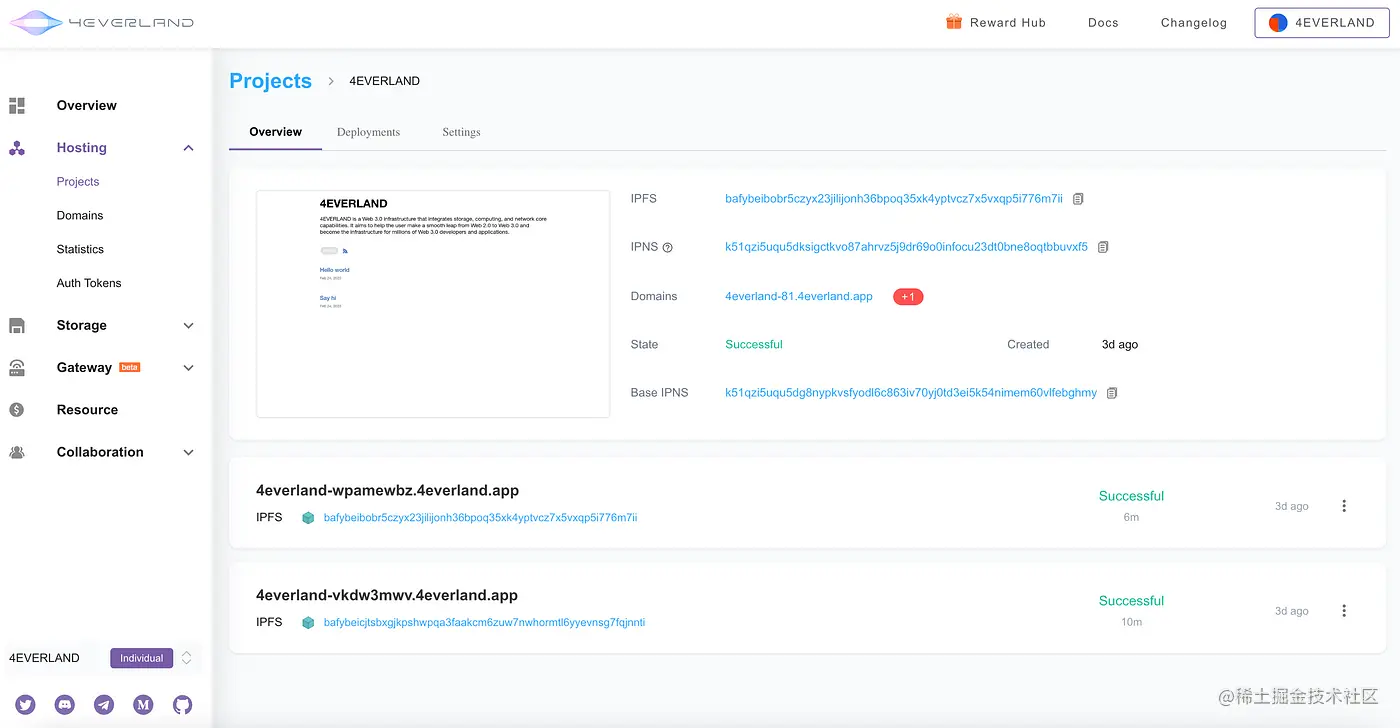Copy the IPFS hash in overview card
This screenshot has height=728, width=1400.
point(1078,199)
